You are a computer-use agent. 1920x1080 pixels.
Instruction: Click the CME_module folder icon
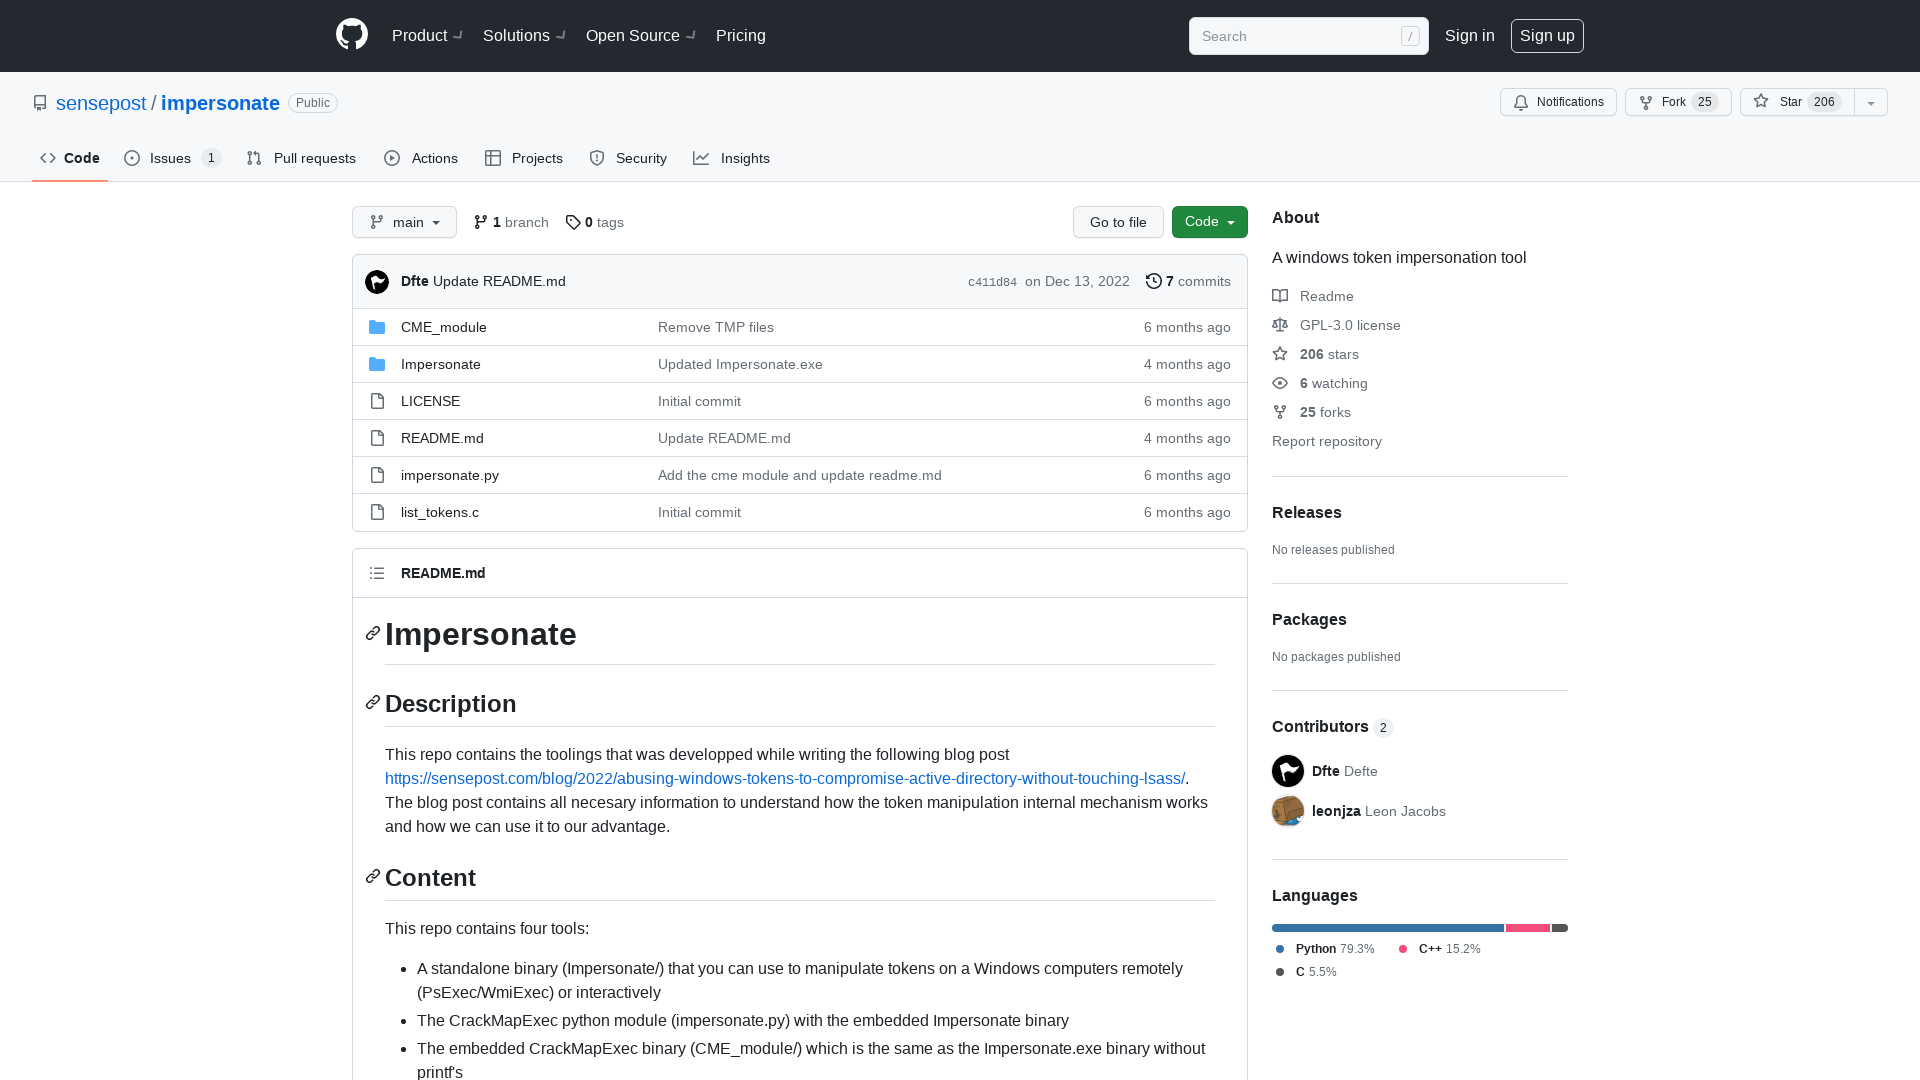(377, 327)
